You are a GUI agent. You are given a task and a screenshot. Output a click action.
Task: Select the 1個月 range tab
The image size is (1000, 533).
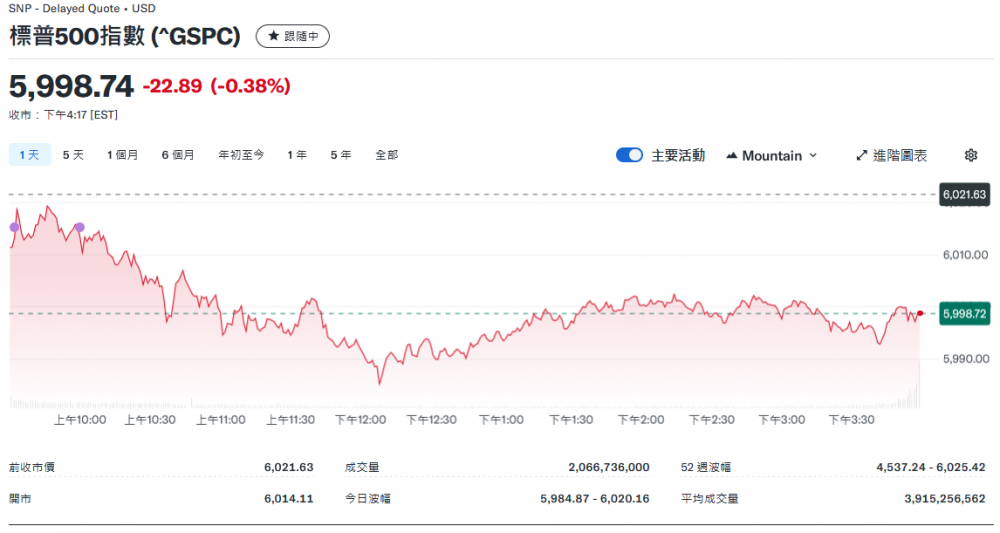(123, 155)
